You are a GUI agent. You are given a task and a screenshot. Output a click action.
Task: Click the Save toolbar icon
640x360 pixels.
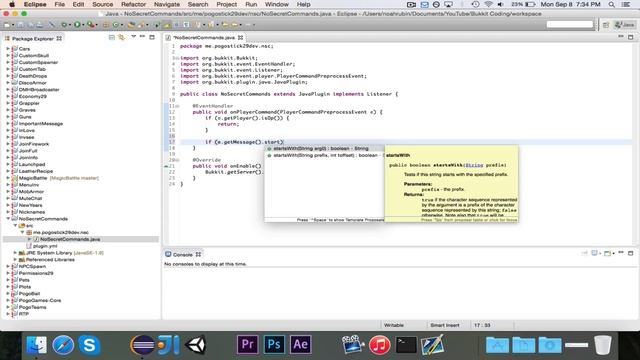click(x=20, y=25)
